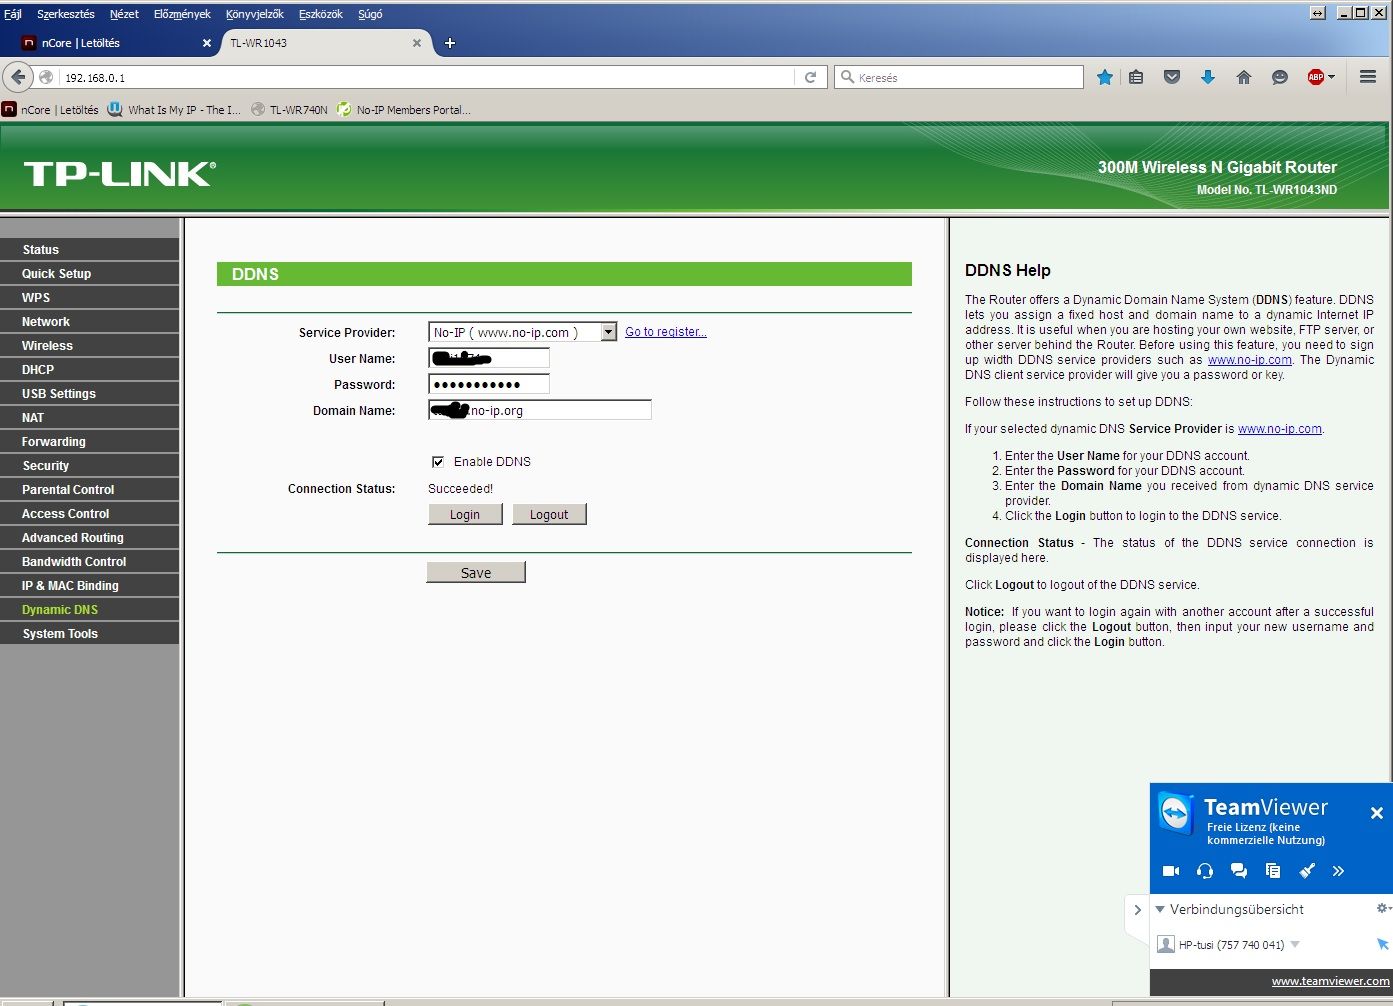Click into the User Name field
This screenshot has height=1006, width=1393.
click(x=489, y=358)
